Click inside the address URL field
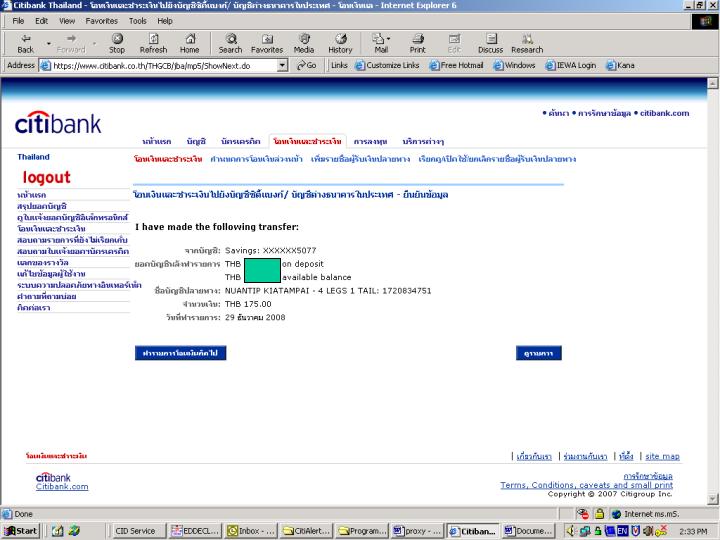720x540 pixels. click(x=164, y=66)
